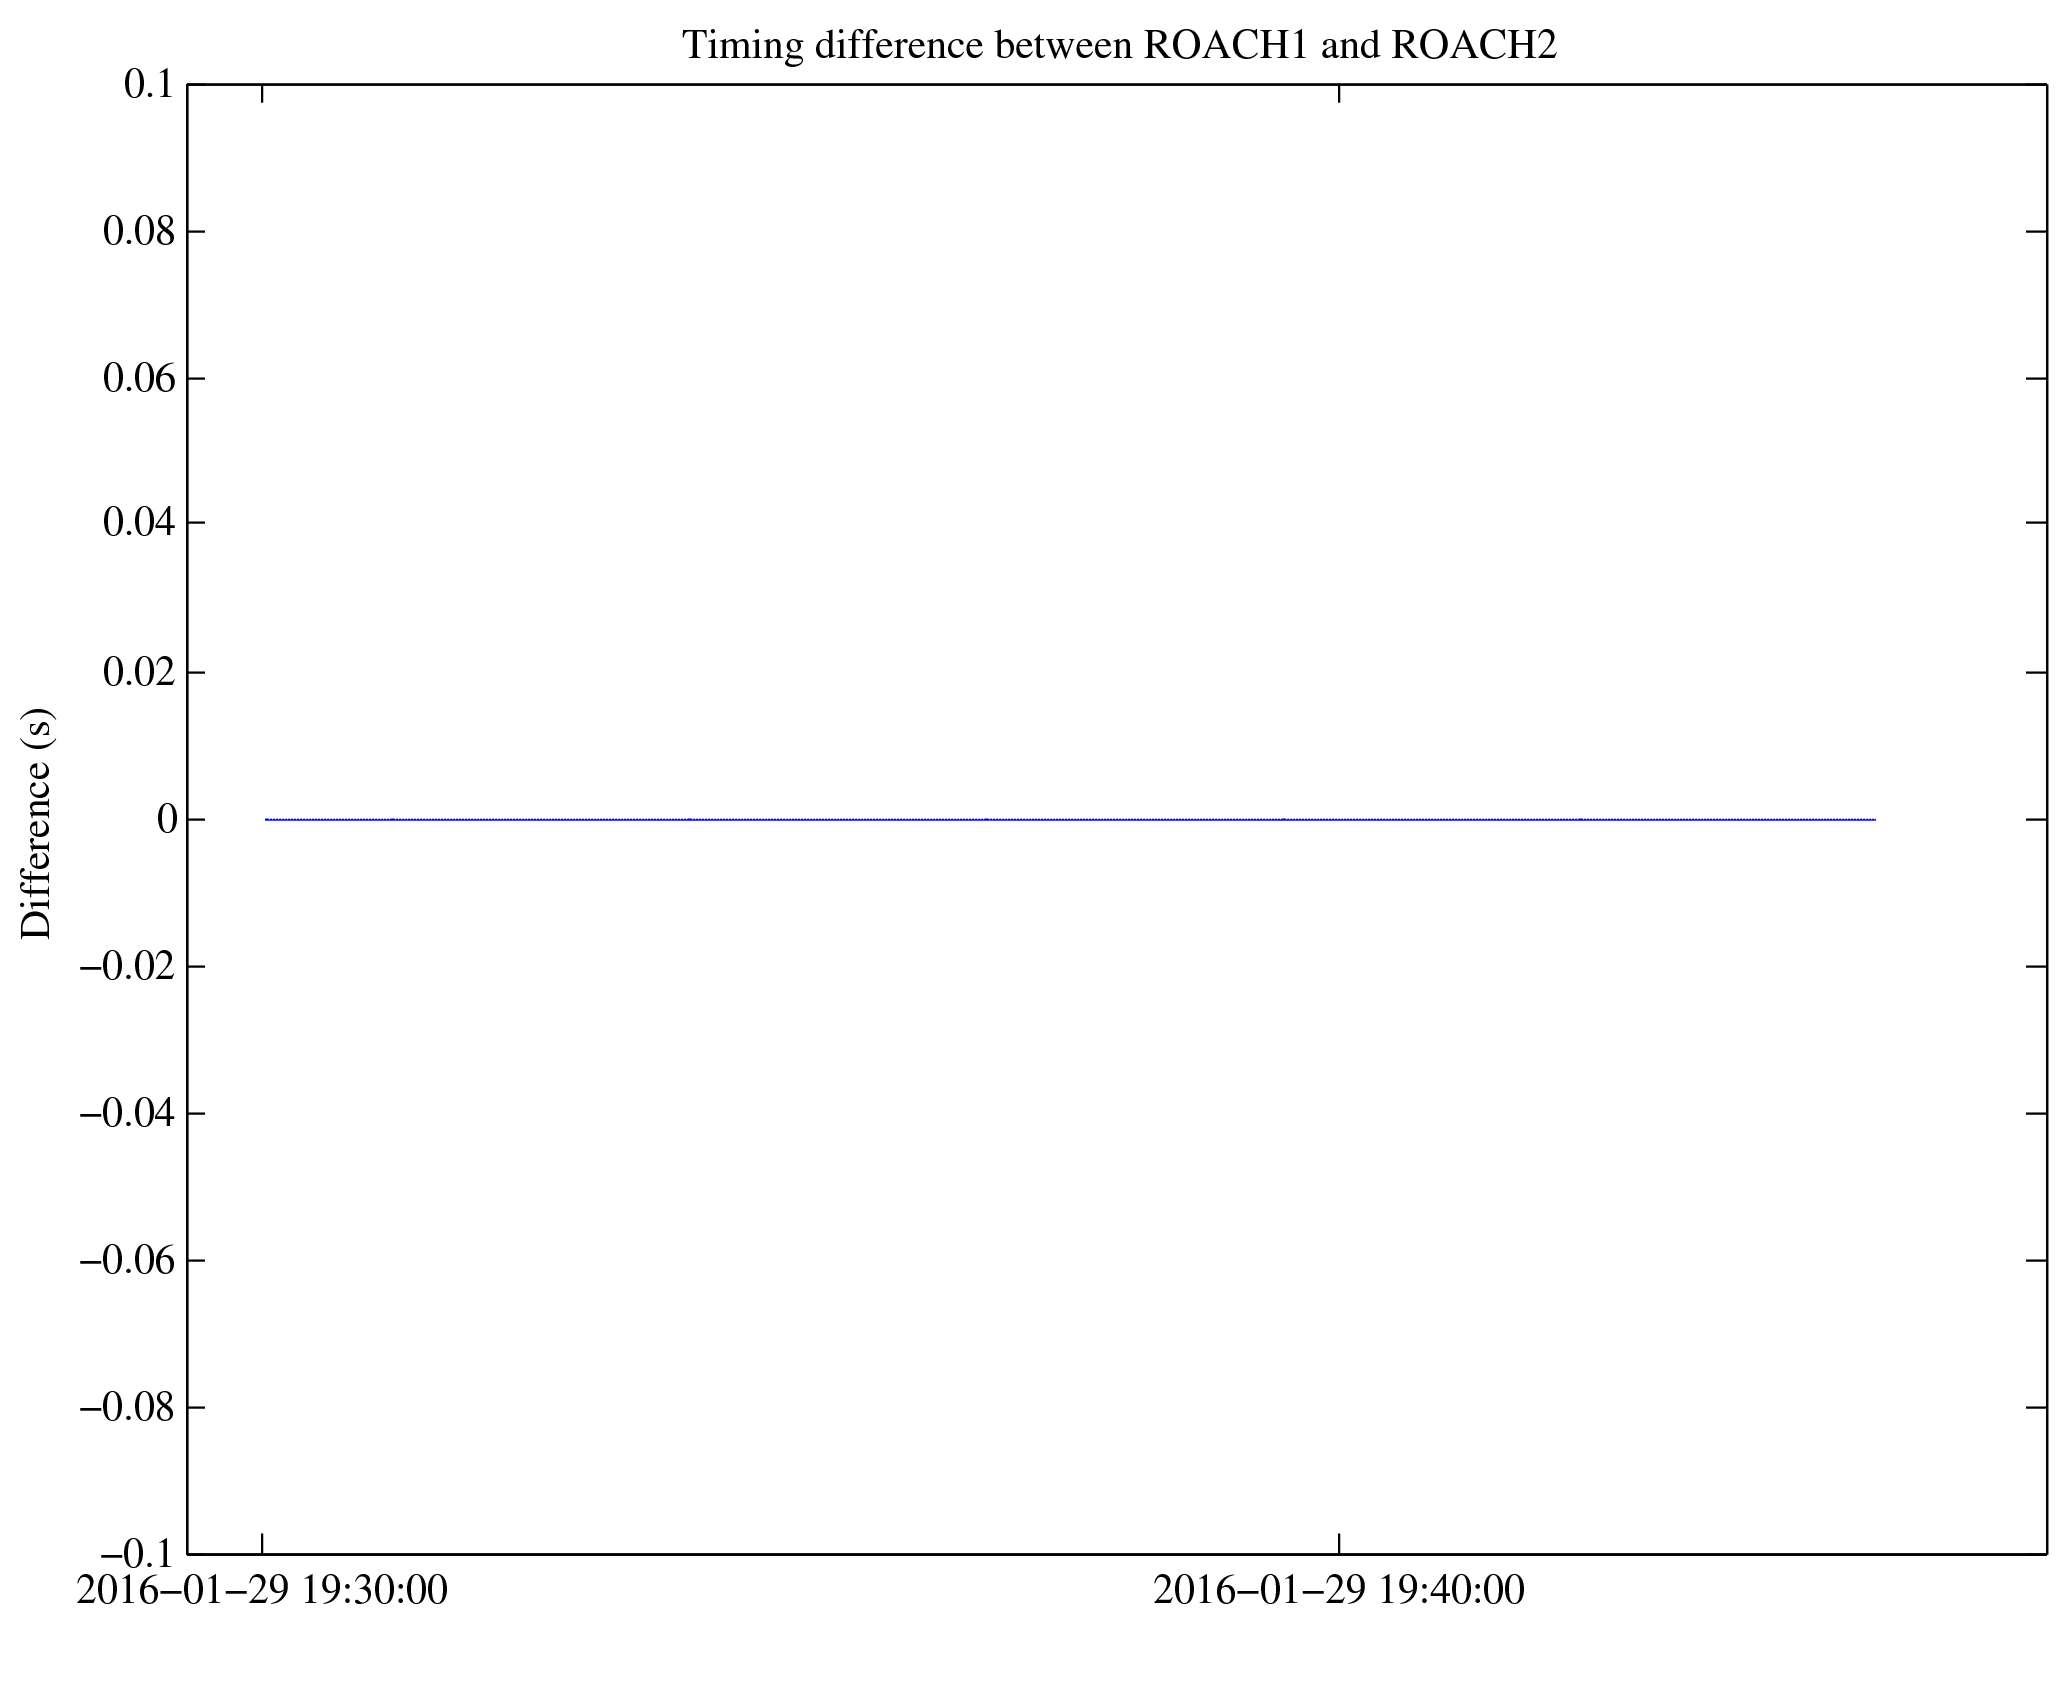Image resolution: width=2067 pixels, height=1683 pixels.
Task: Click the −0.08 y-axis tick label
Action: (x=128, y=1407)
